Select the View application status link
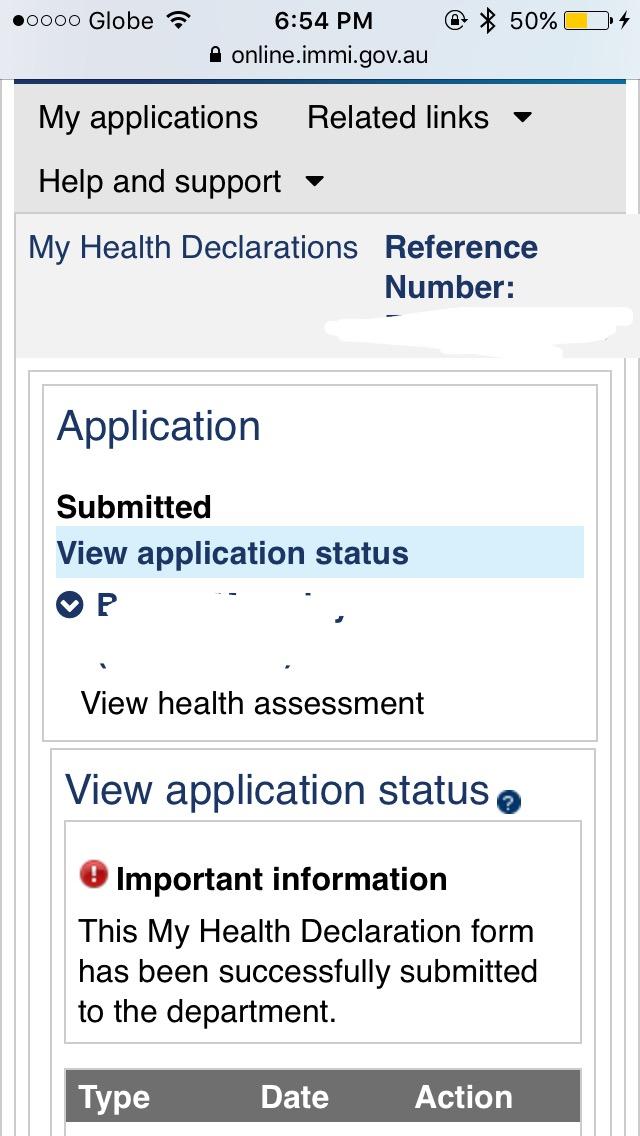This screenshot has width=640, height=1136. tap(232, 554)
